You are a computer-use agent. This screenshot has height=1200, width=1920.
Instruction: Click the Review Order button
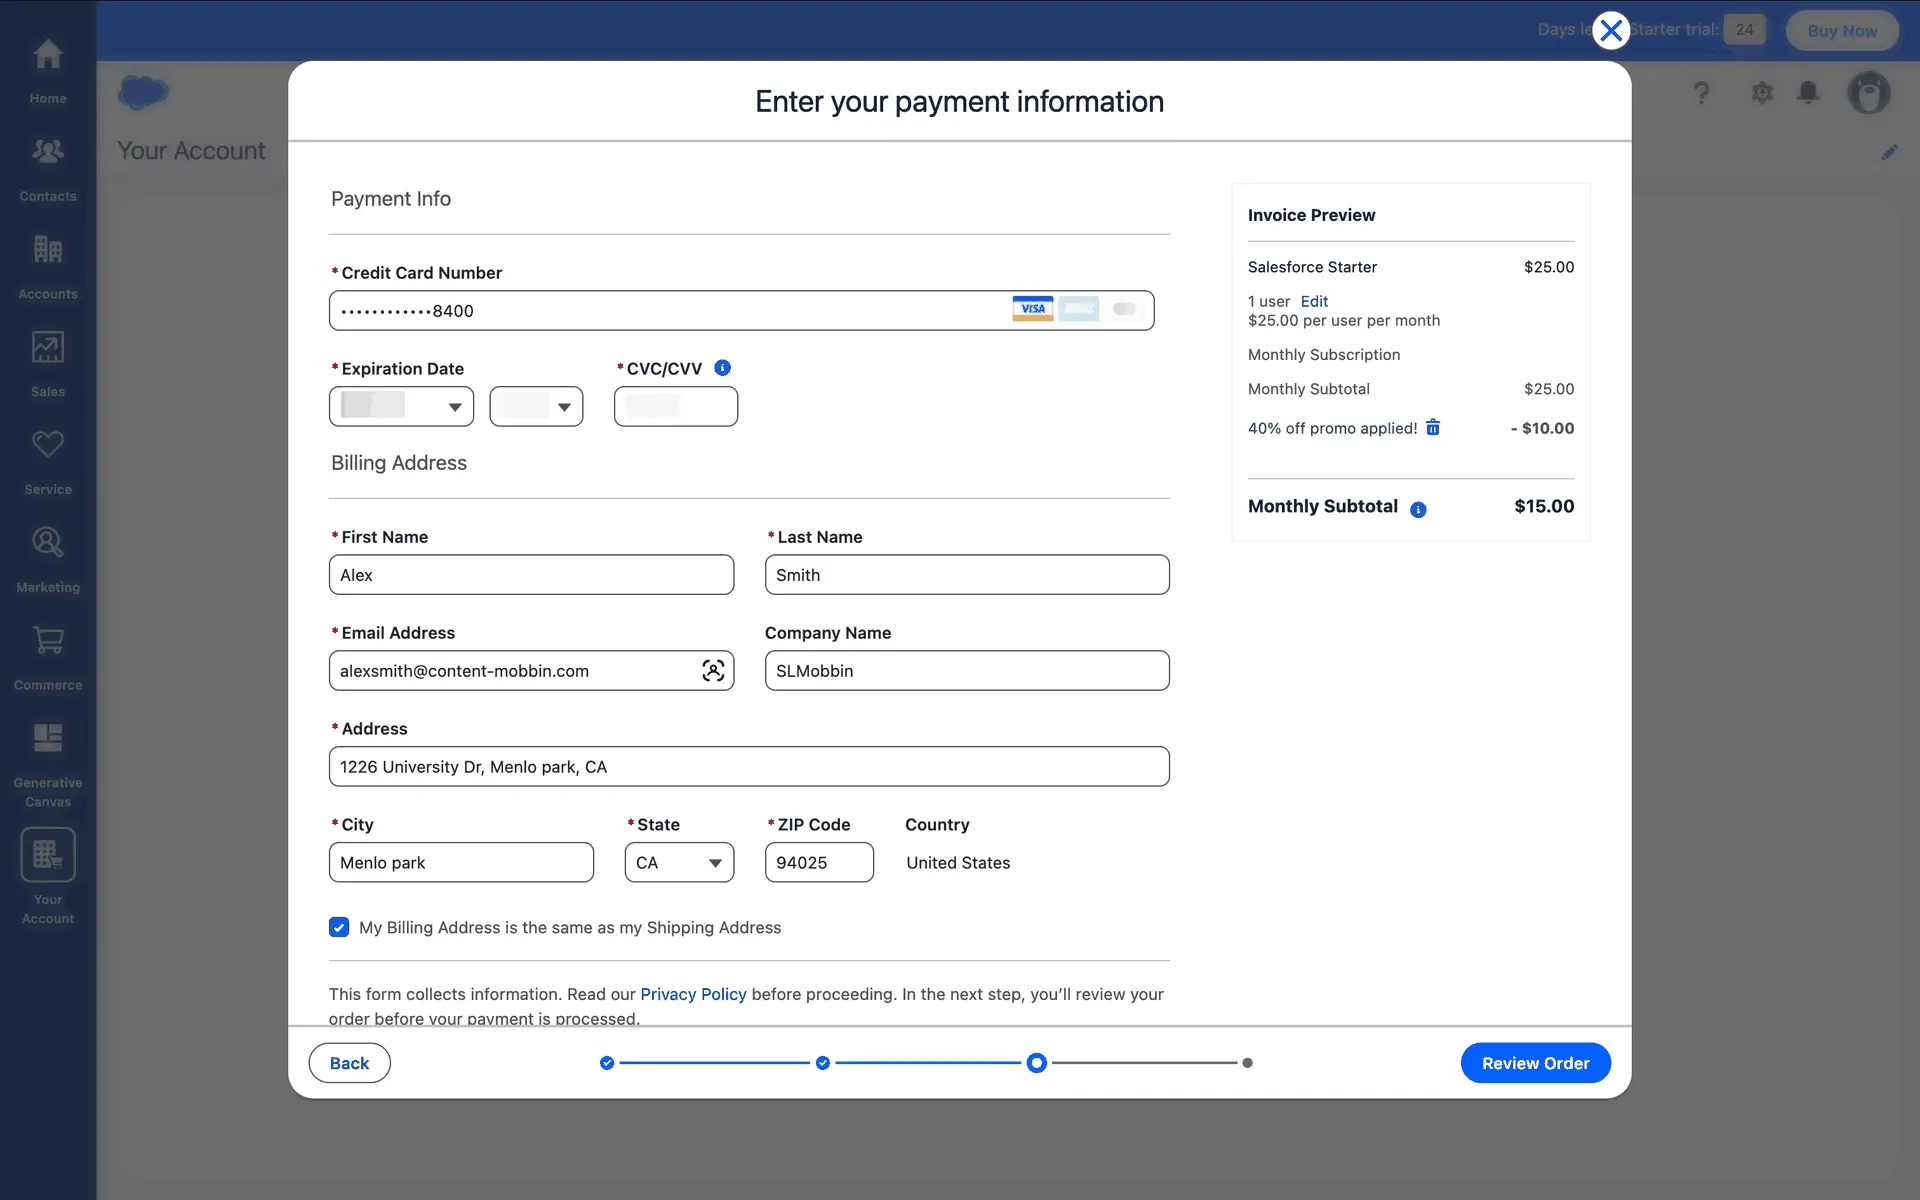pos(1534,1063)
